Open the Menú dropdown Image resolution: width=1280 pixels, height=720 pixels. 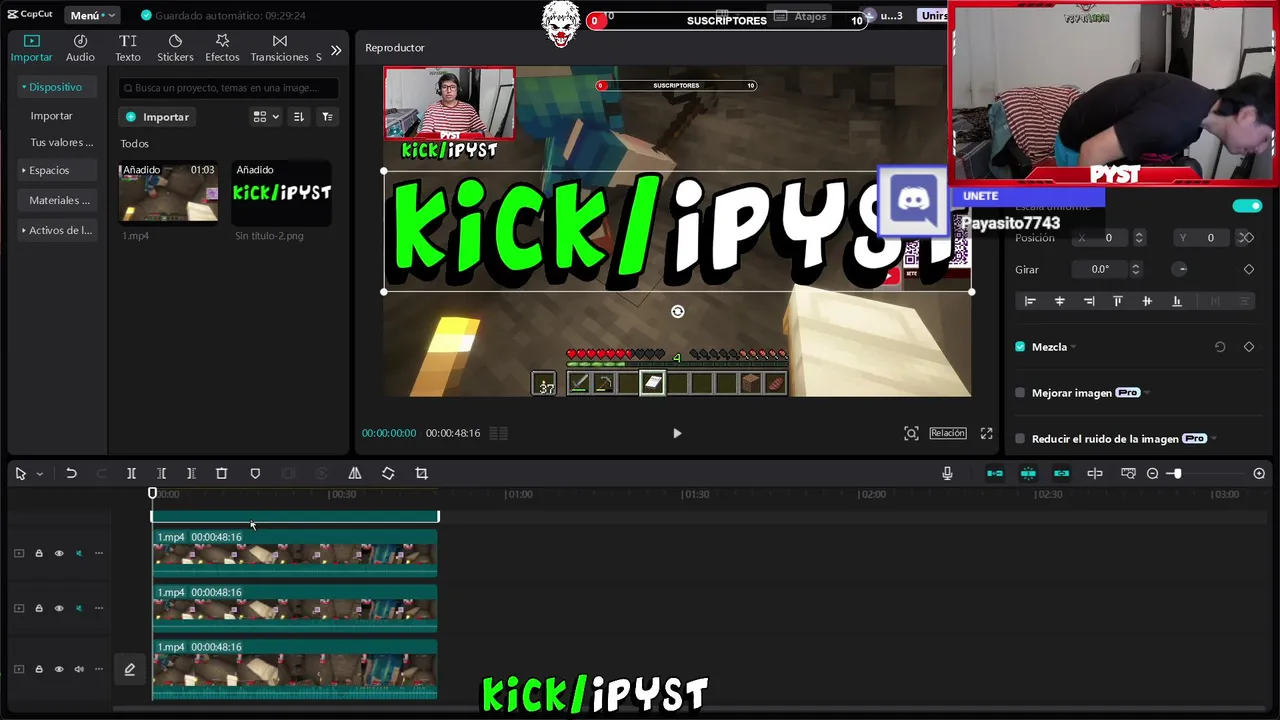(x=92, y=15)
